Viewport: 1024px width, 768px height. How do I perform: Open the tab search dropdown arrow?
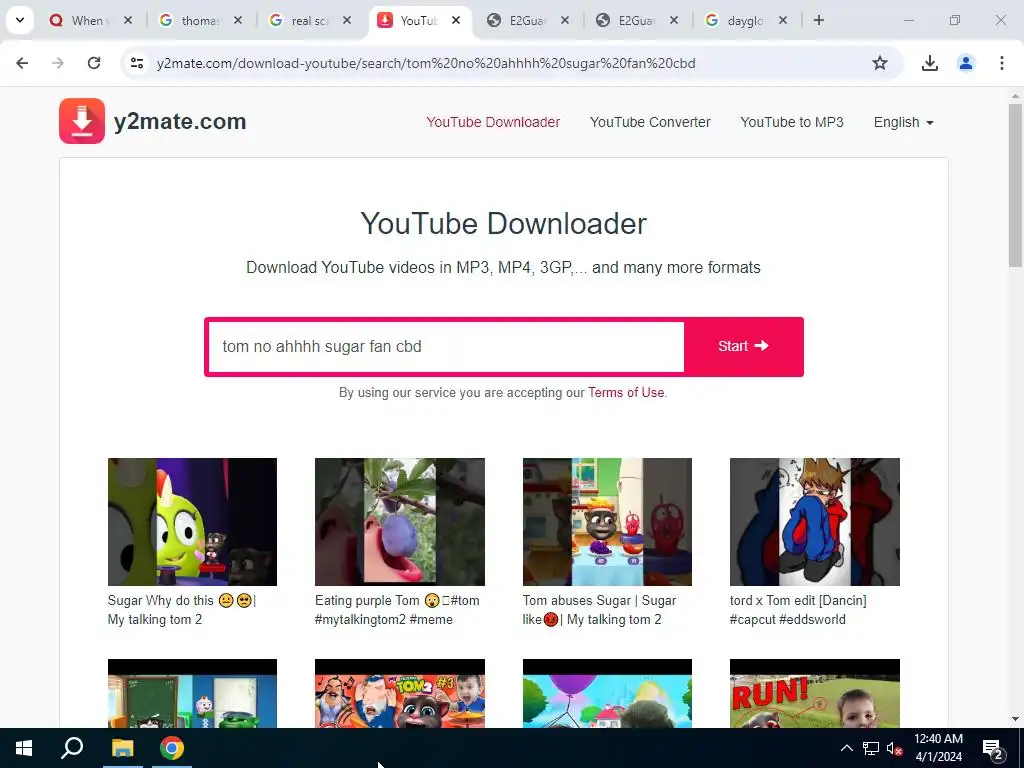[x=20, y=20]
